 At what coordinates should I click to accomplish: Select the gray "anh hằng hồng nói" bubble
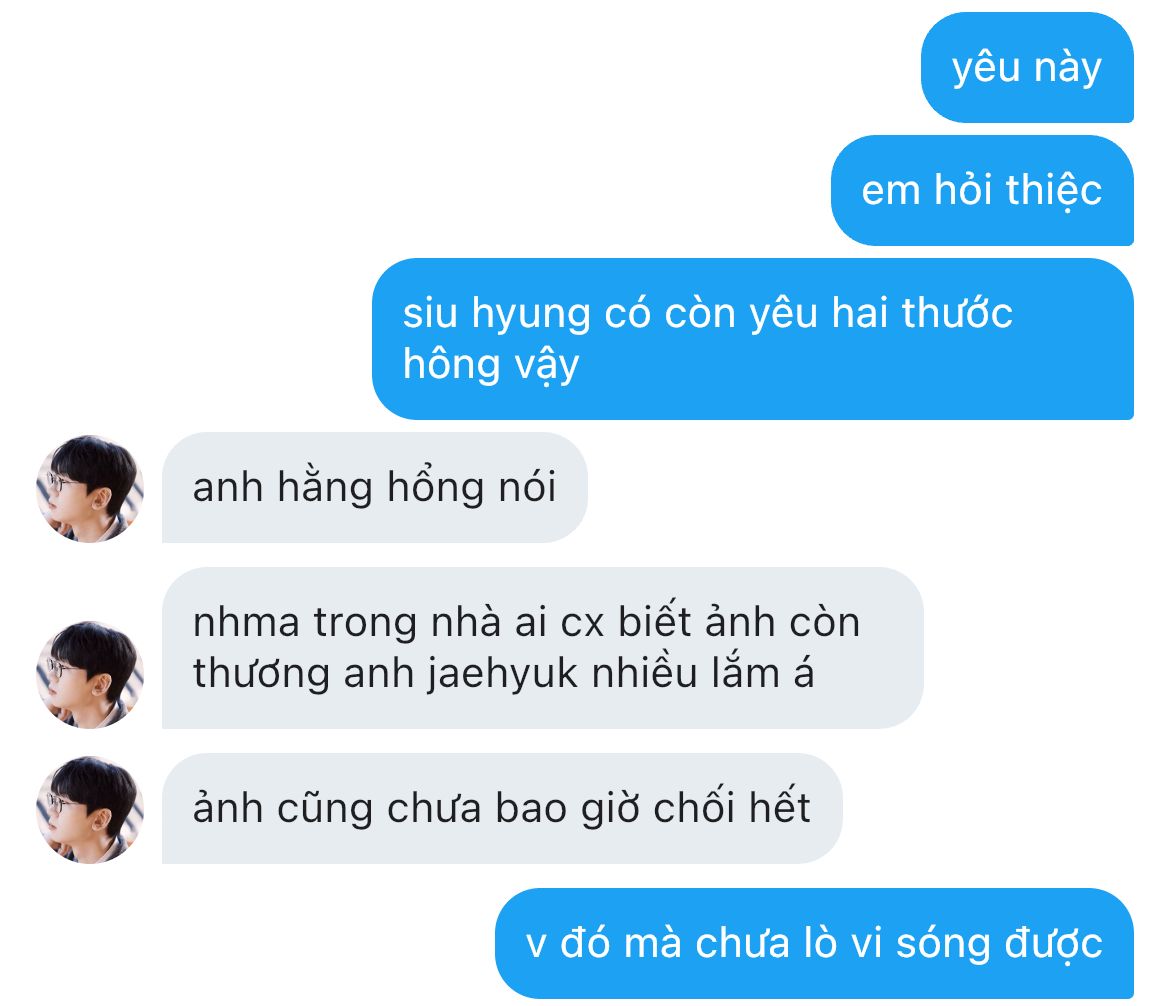375,487
